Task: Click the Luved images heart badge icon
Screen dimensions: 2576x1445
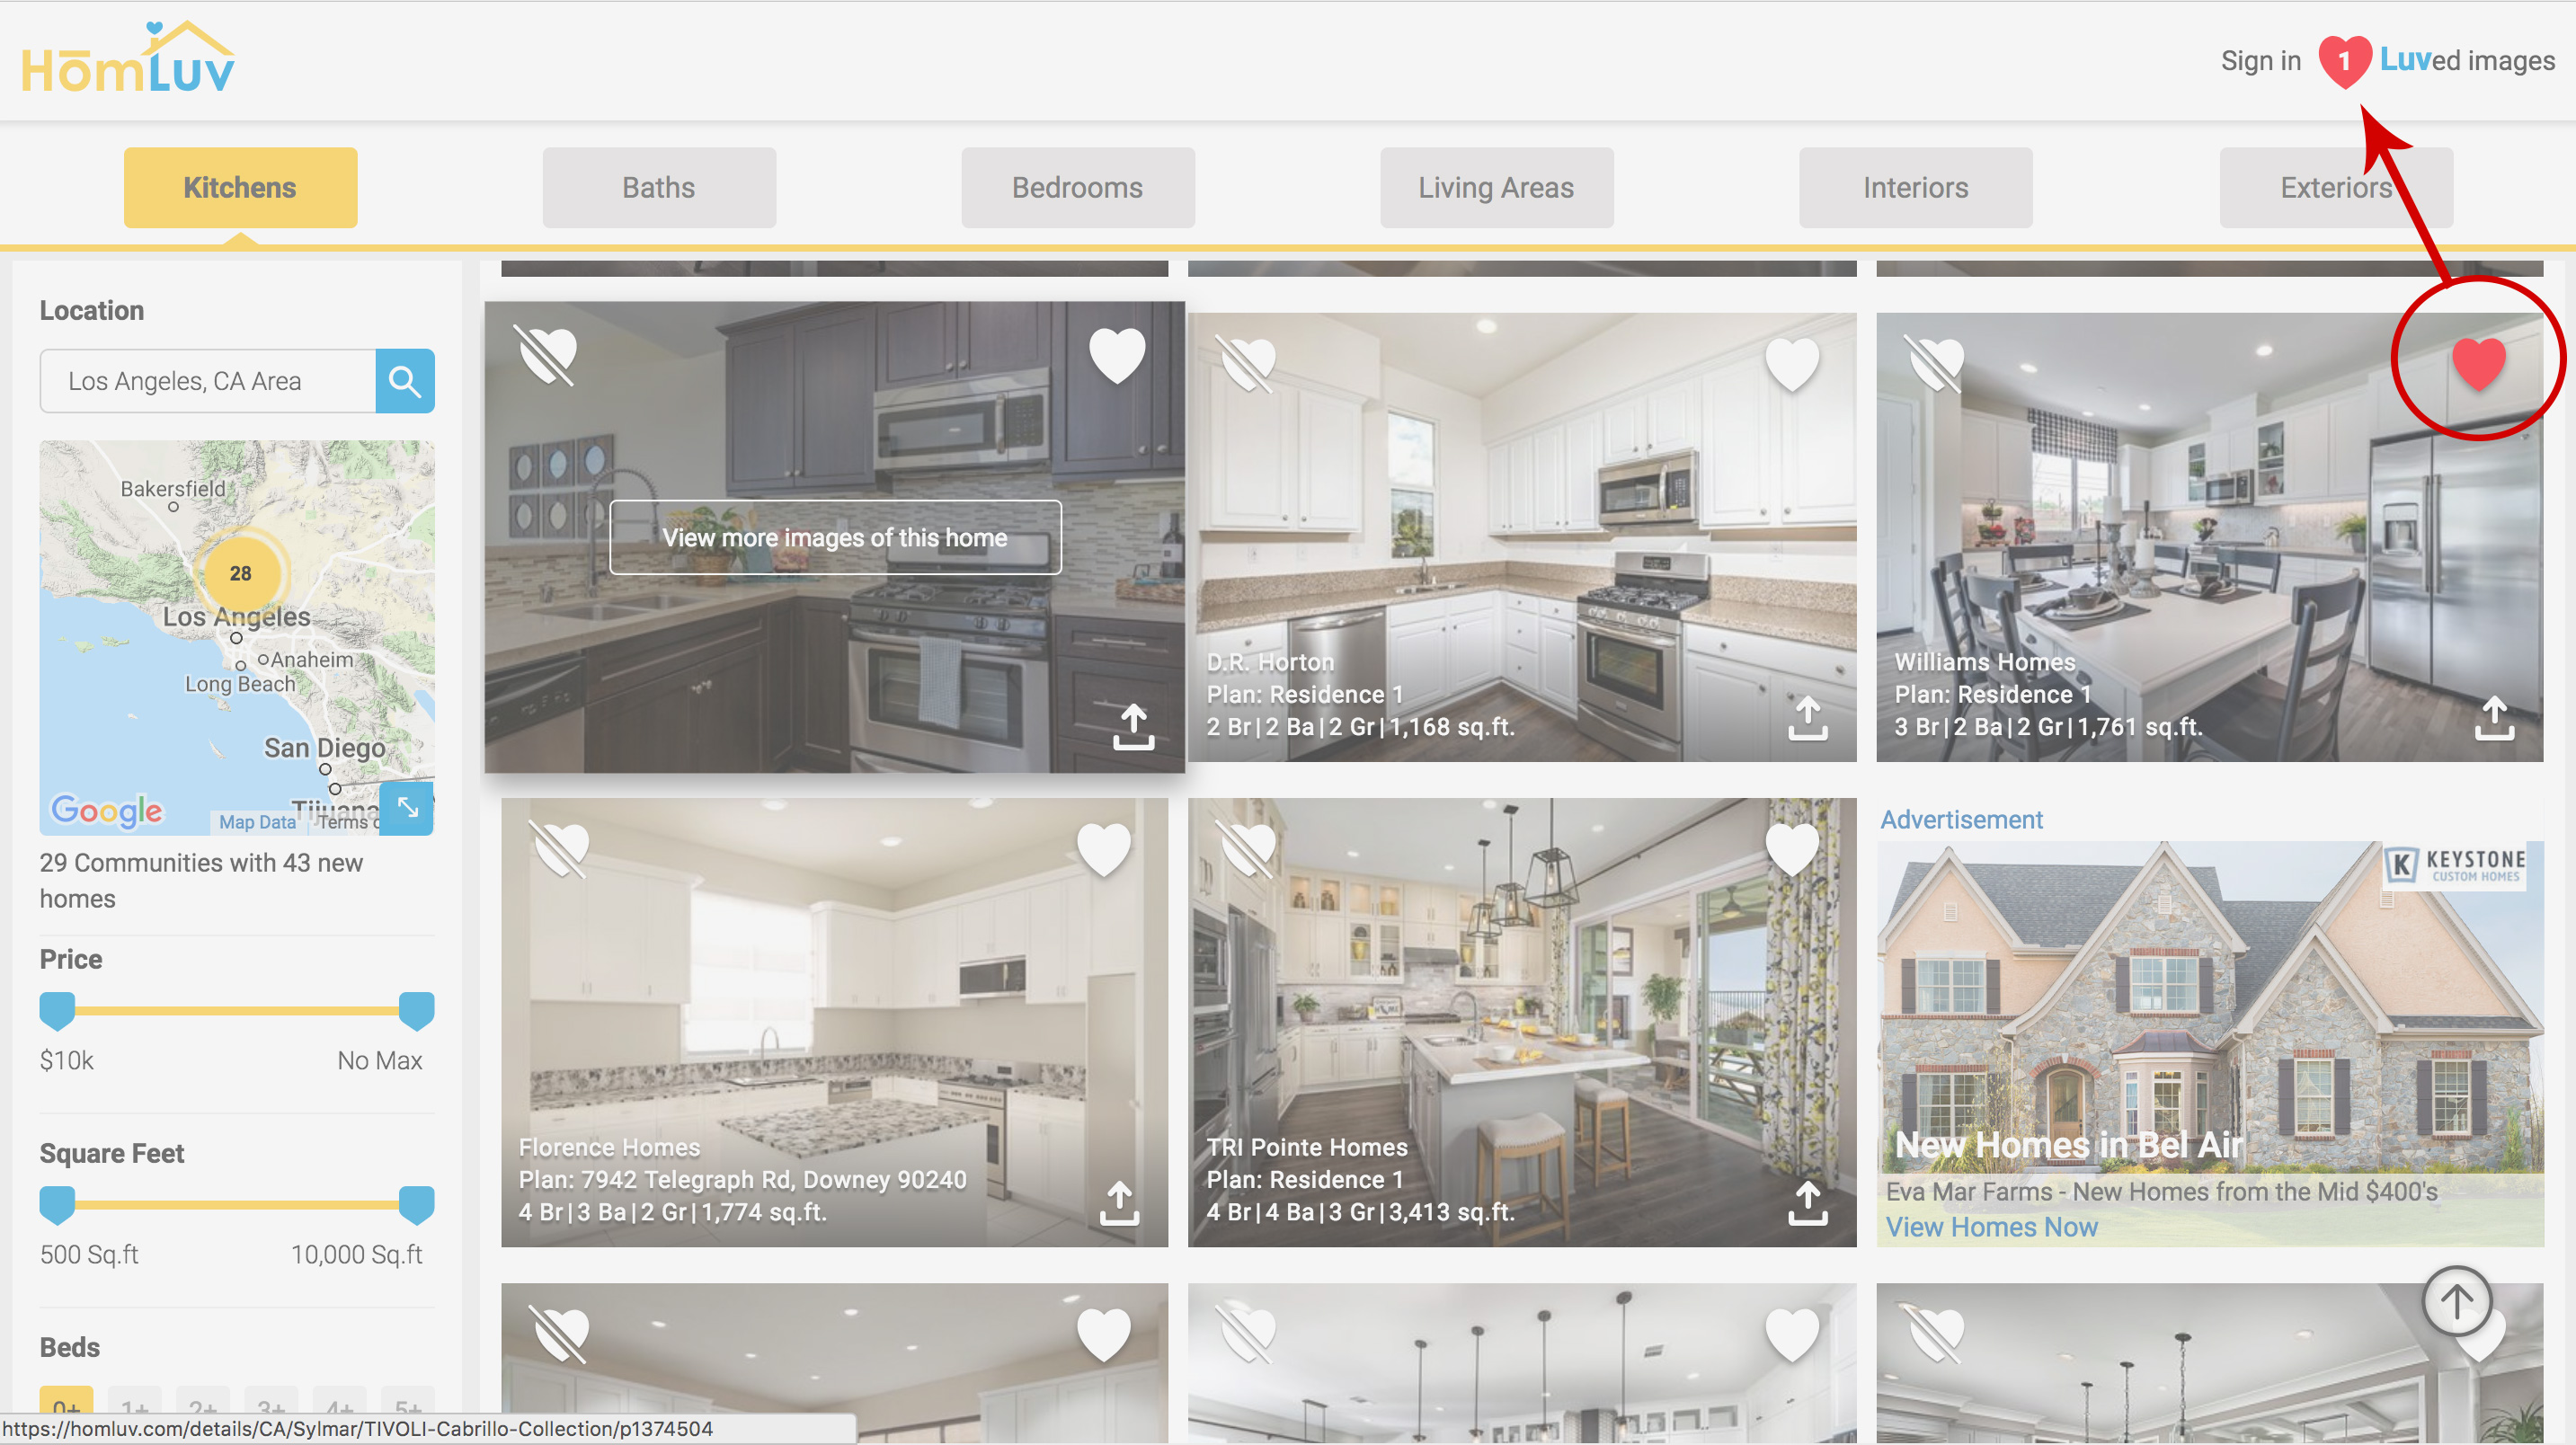Action: (2344, 60)
